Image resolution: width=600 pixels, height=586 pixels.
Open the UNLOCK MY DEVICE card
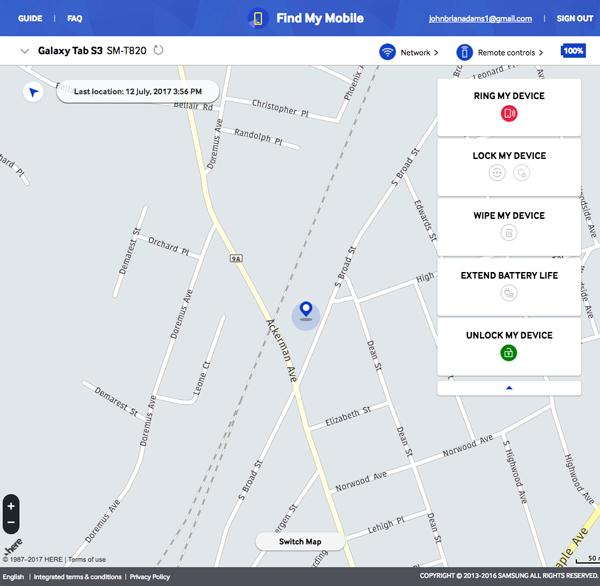509,347
